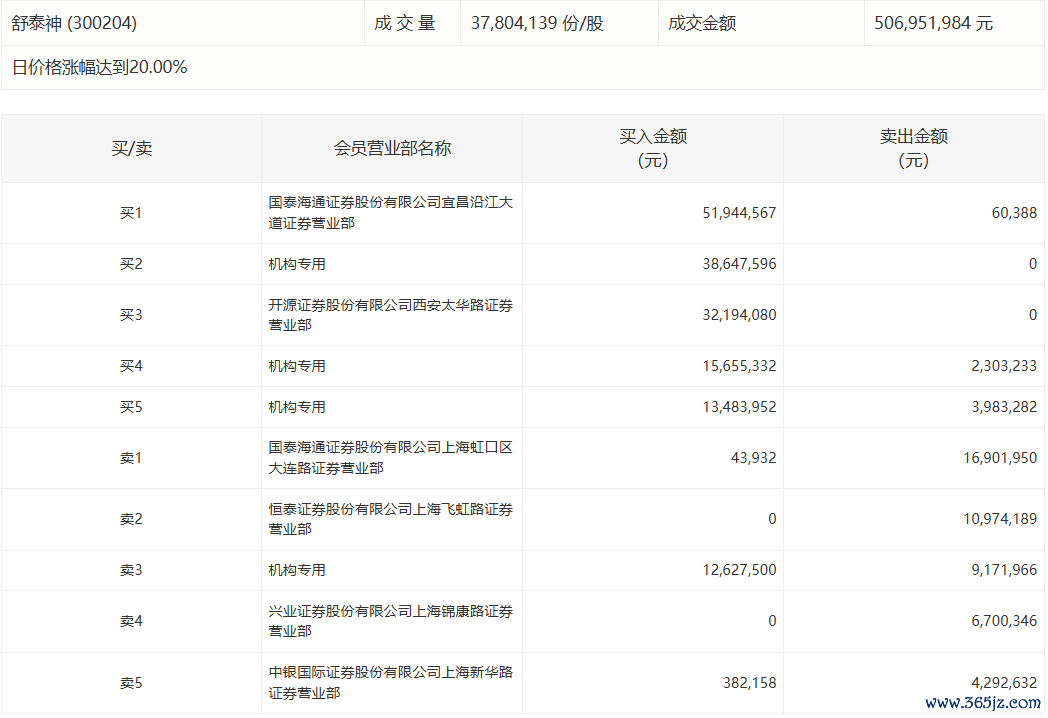Click the volume value 37,804,139 份/股
Viewport: 1048px width, 718px height.
(537, 23)
